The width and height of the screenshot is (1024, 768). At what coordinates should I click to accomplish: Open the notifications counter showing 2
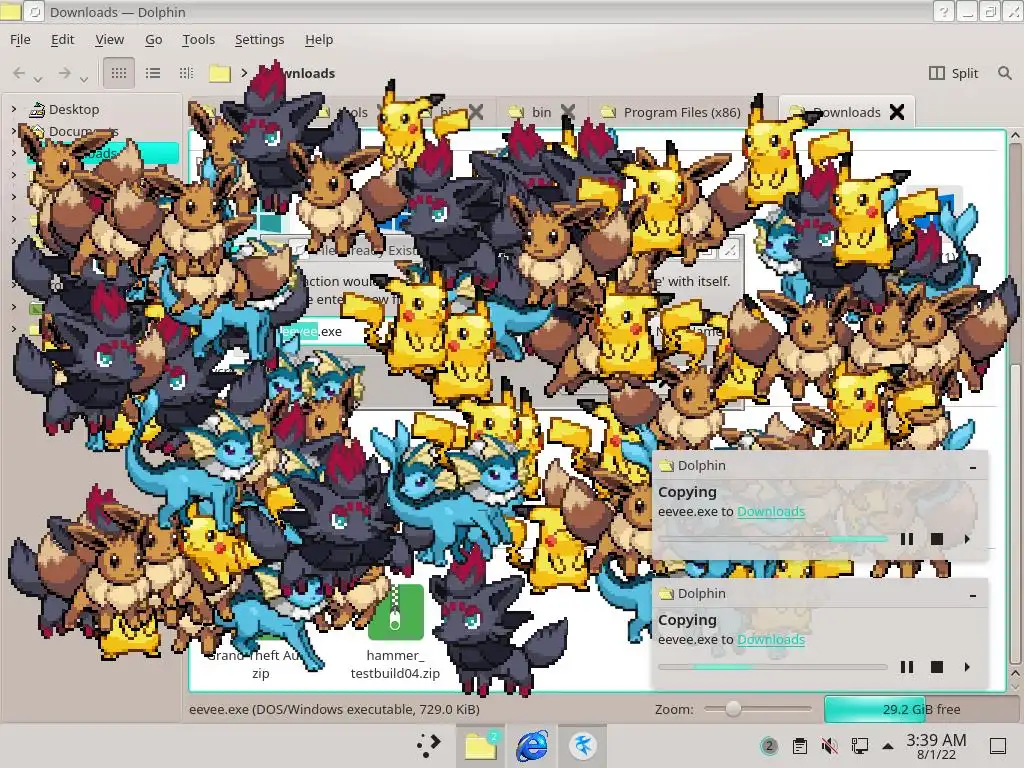point(769,746)
